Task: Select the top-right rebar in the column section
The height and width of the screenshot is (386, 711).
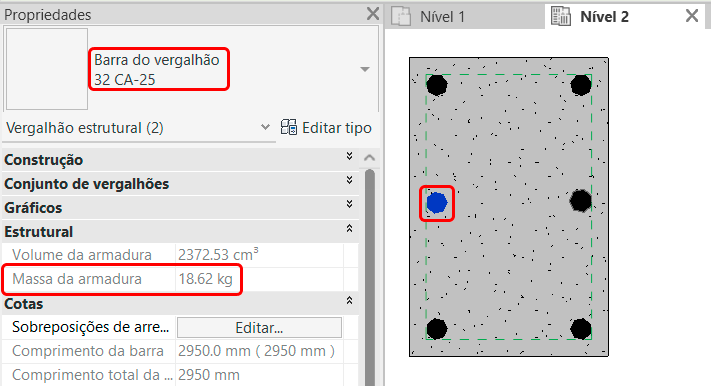Action: point(581,85)
